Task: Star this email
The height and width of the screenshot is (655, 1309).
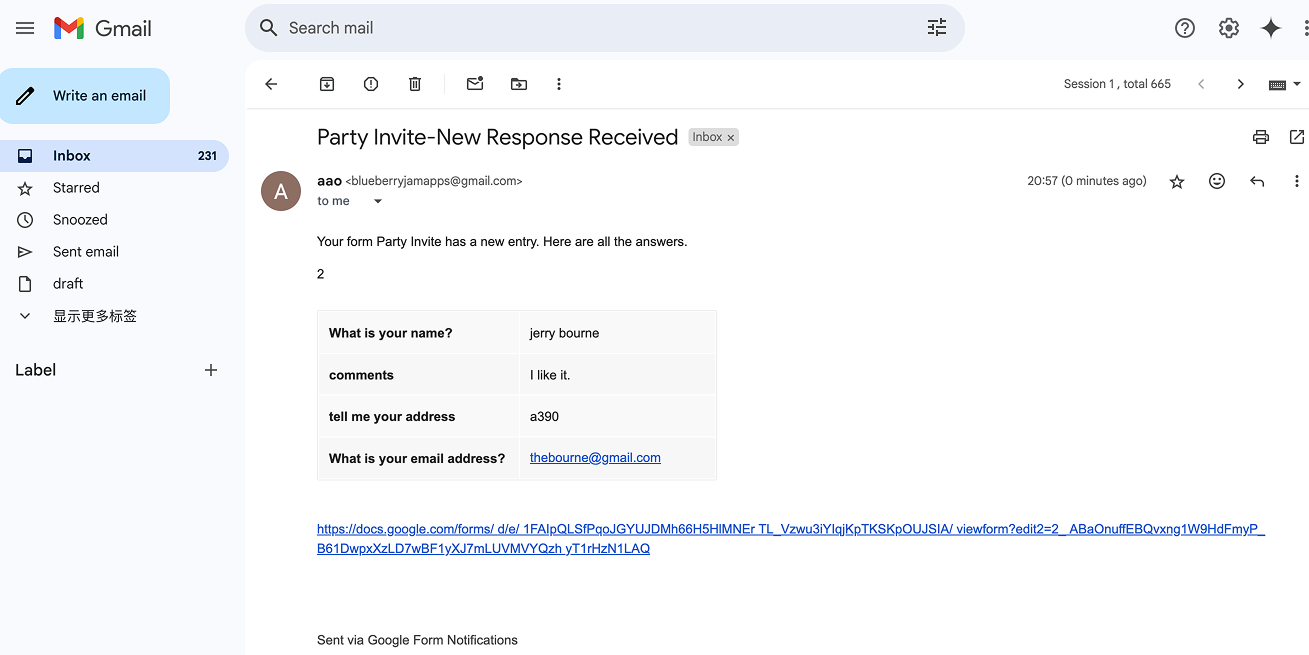Action: click(1177, 181)
